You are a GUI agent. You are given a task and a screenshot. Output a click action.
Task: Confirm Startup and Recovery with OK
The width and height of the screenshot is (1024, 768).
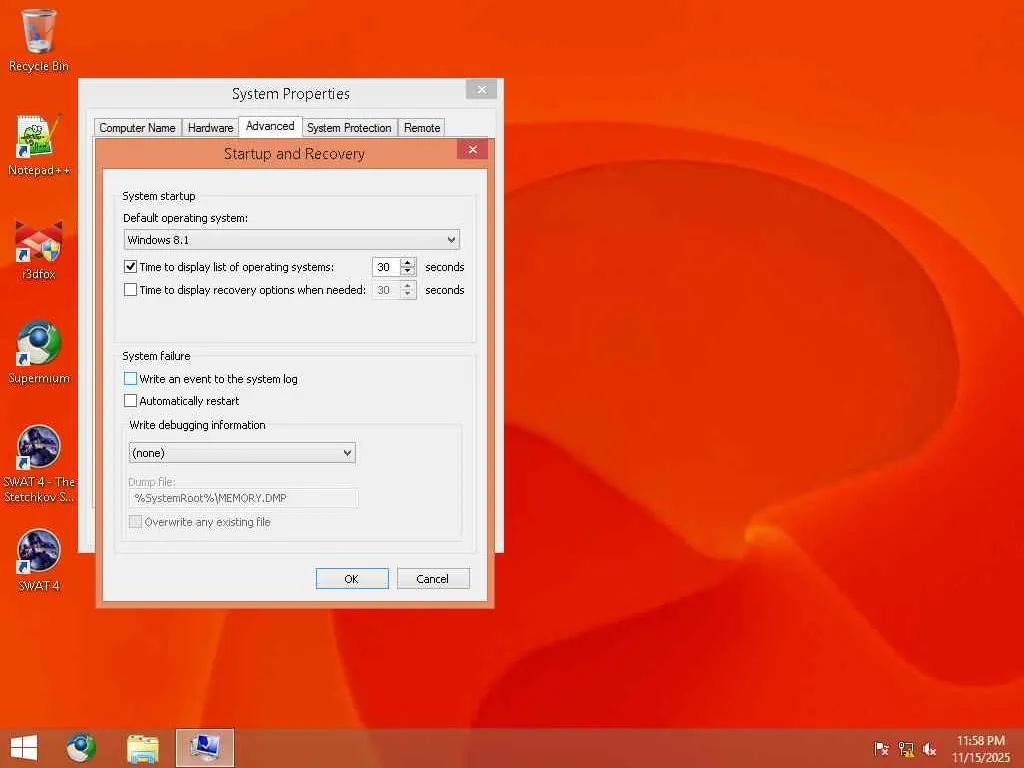point(352,579)
